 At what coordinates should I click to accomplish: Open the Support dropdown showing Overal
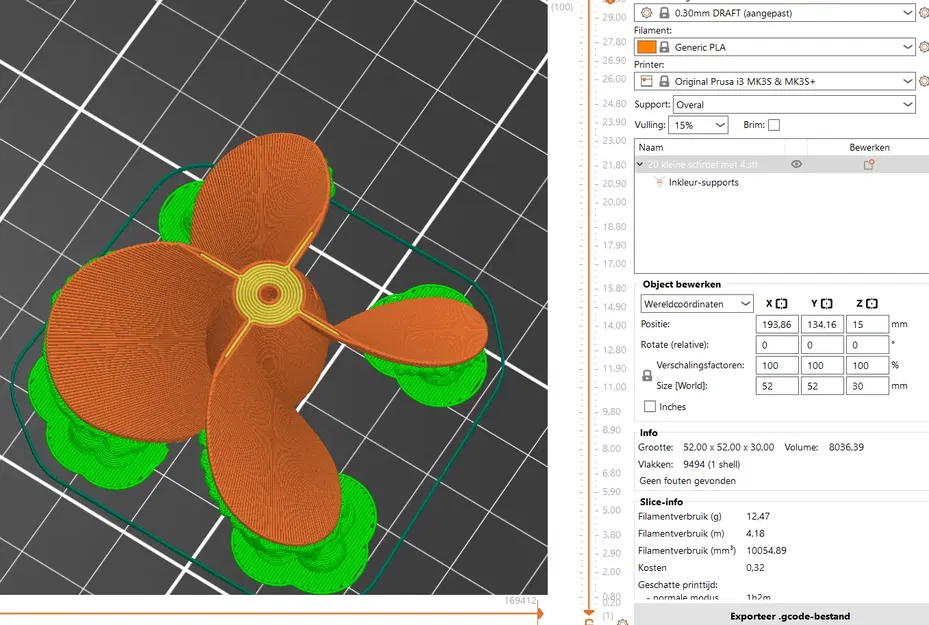(794, 104)
